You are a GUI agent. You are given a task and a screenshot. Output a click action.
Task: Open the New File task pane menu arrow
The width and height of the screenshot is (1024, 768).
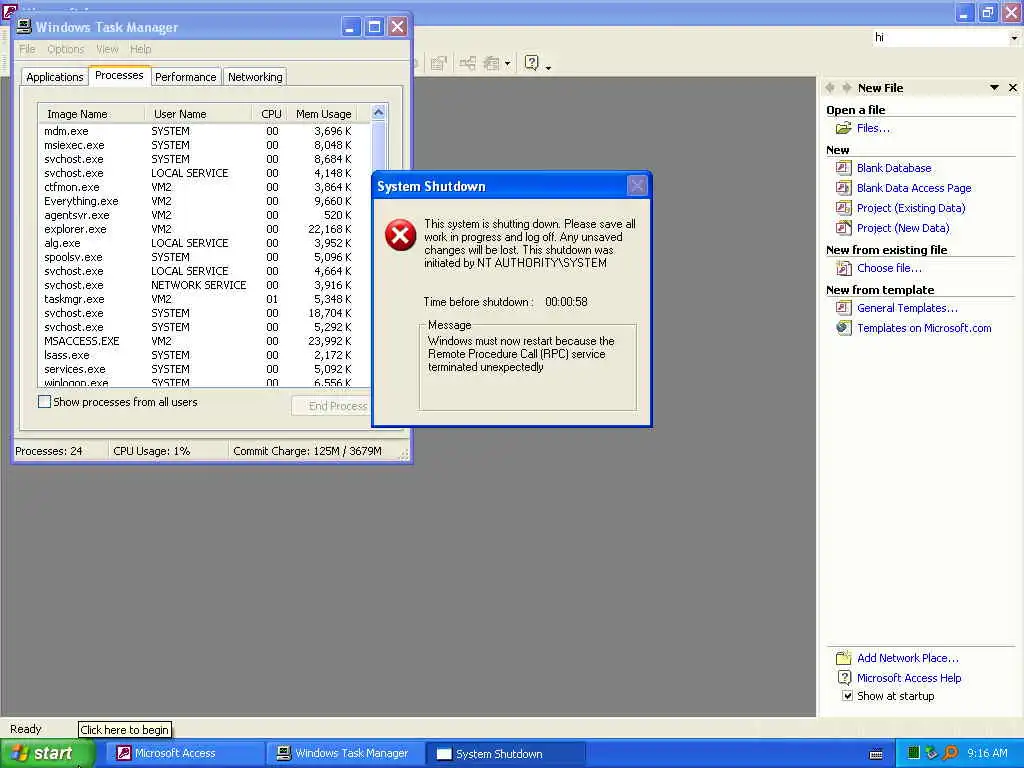click(x=994, y=88)
